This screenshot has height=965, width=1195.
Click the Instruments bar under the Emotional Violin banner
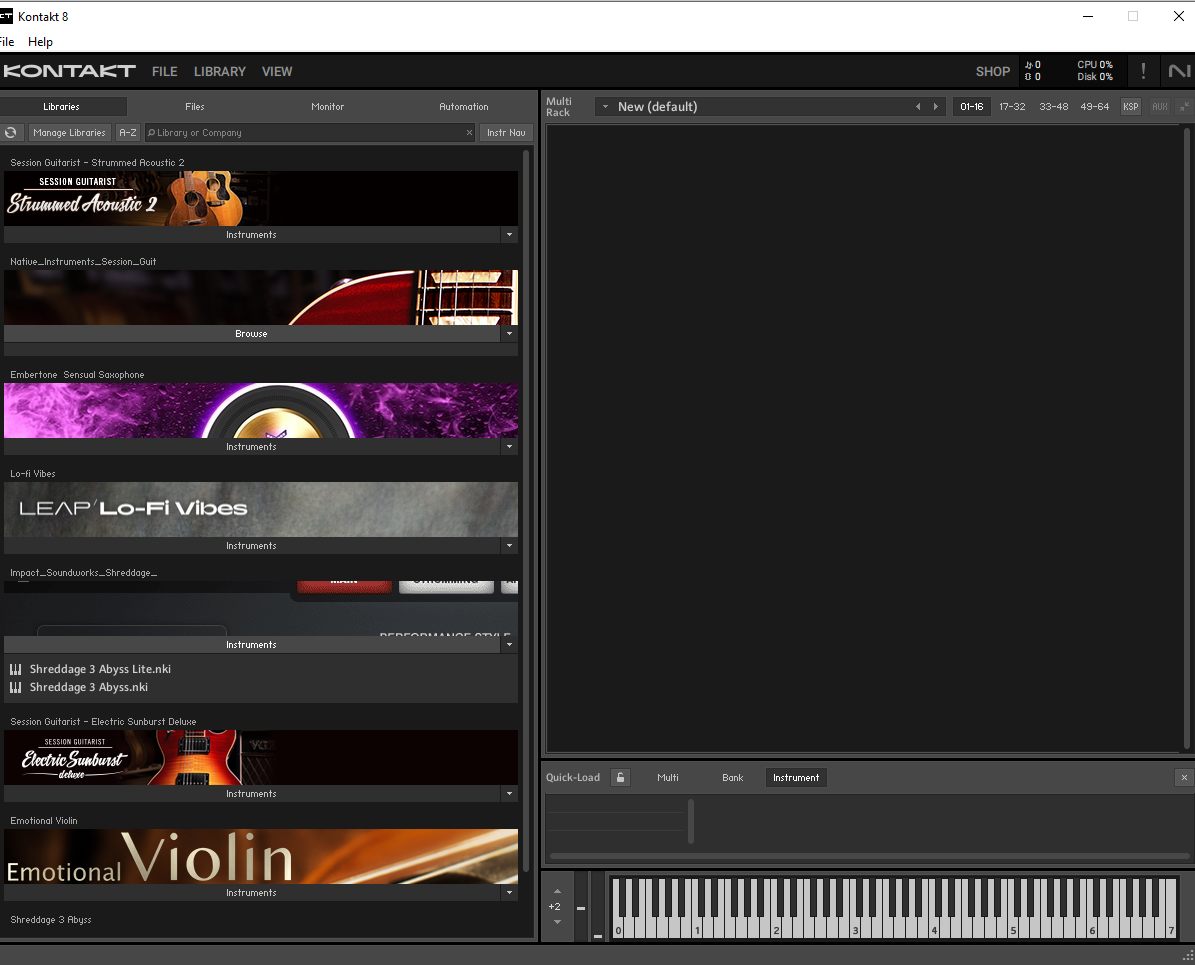coord(251,893)
